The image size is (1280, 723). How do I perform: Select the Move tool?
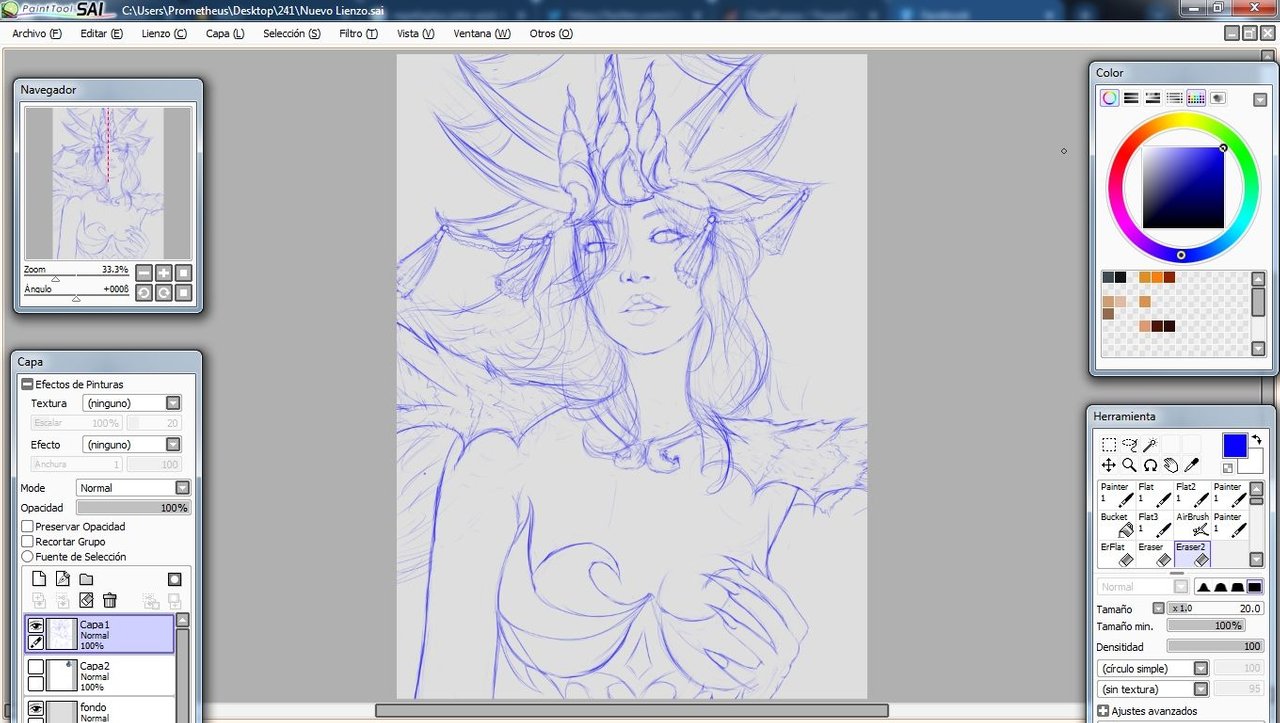pos(1109,465)
